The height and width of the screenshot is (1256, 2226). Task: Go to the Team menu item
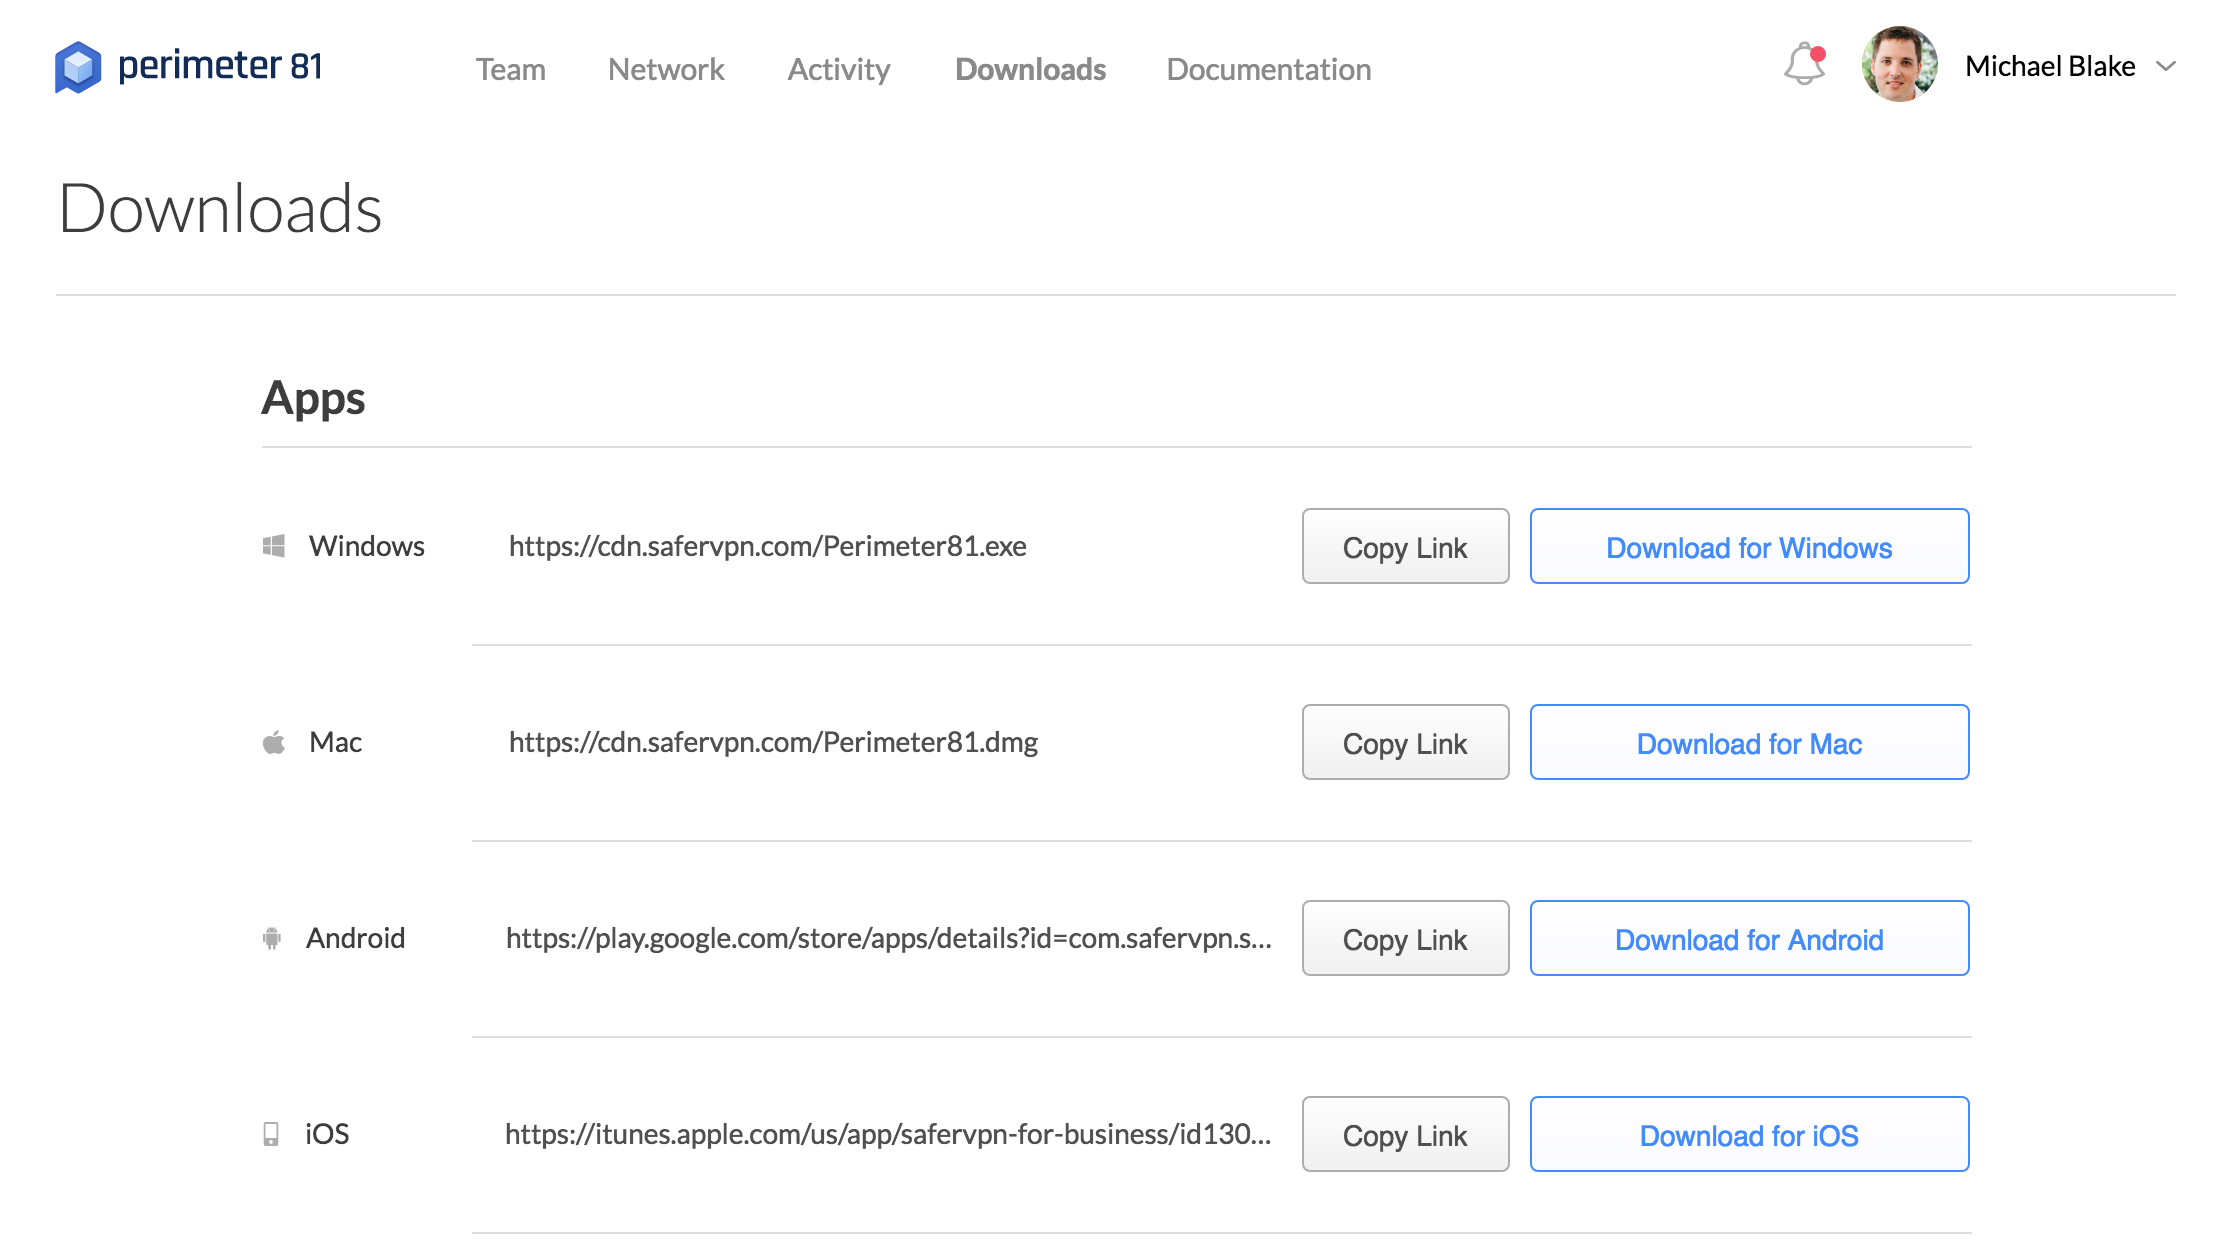coord(510,69)
